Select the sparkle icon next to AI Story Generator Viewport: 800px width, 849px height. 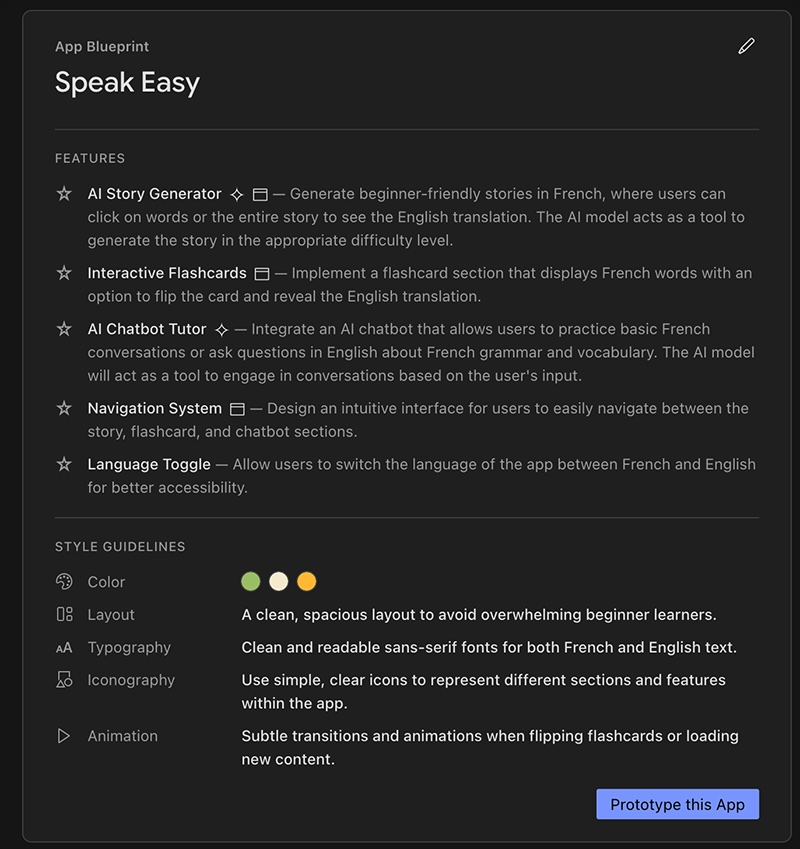pos(237,193)
